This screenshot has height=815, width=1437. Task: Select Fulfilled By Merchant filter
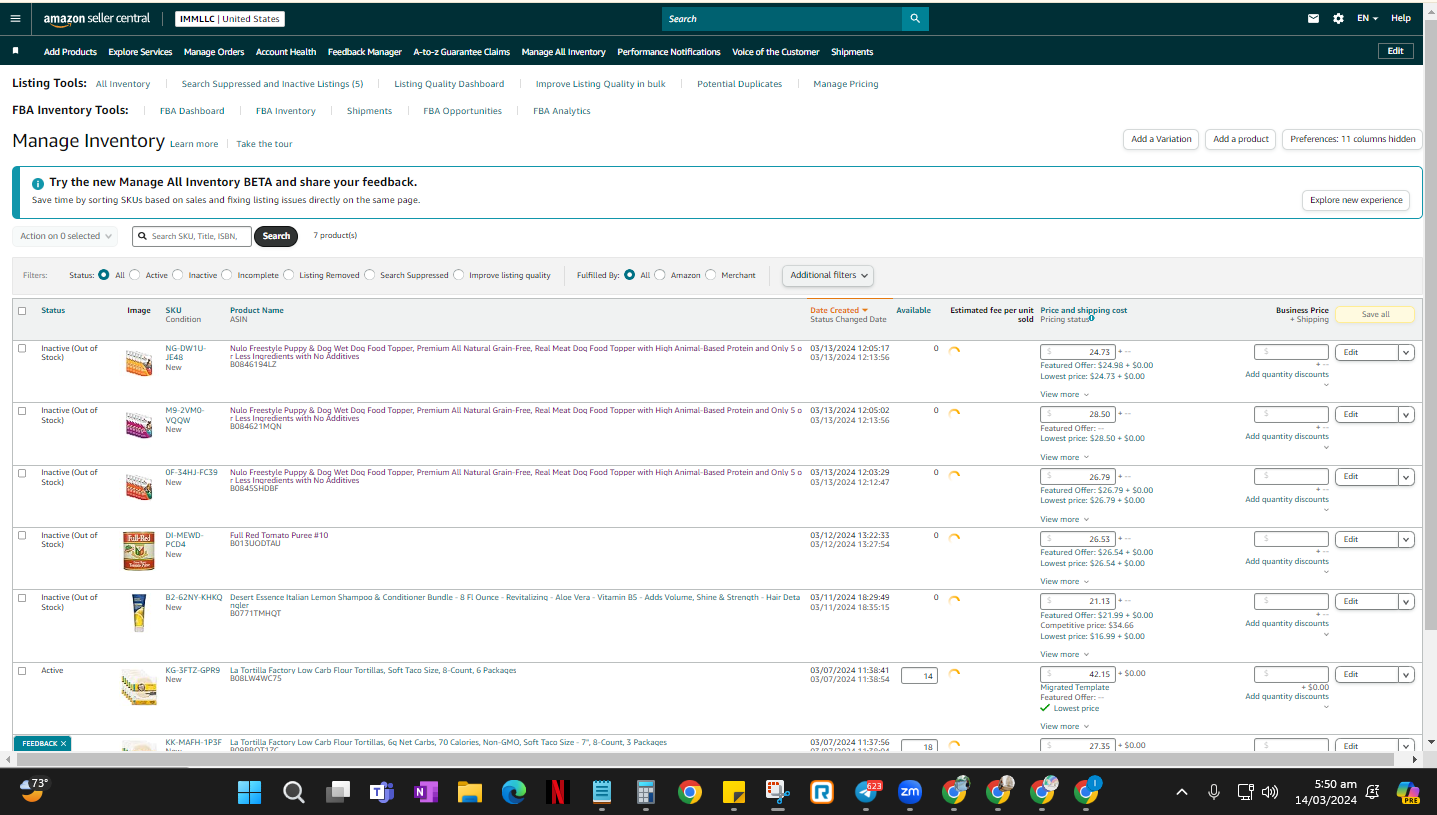[711, 275]
